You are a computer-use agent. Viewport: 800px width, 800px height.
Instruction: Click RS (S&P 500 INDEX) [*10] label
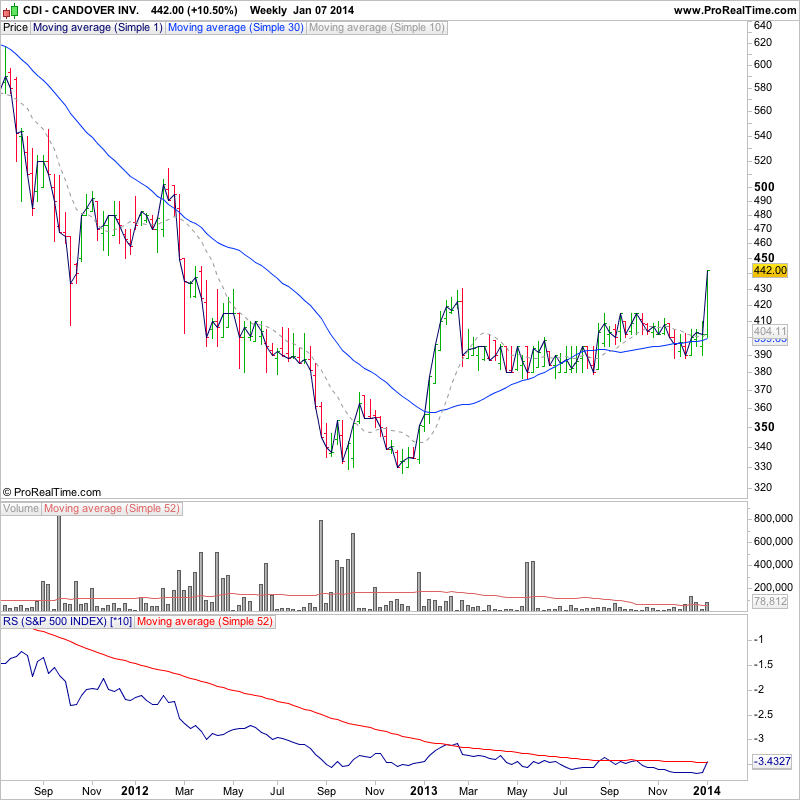67,621
